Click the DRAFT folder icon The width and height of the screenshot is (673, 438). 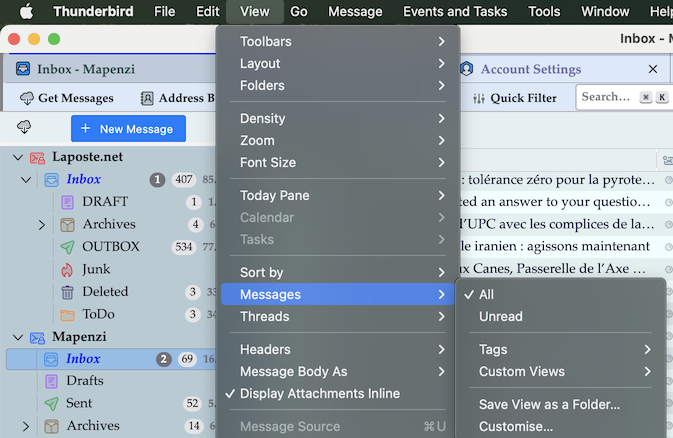[67, 202]
